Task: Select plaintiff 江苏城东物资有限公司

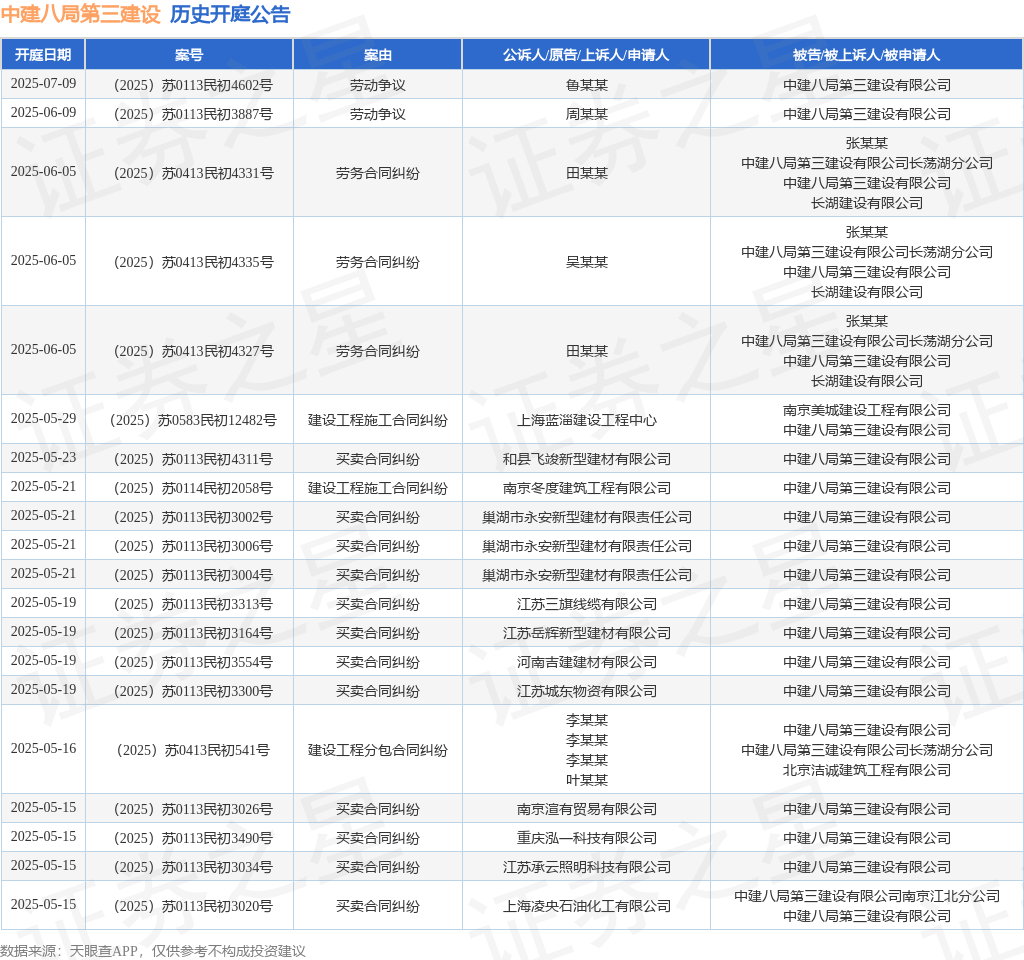Action: click(x=586, y=691)
